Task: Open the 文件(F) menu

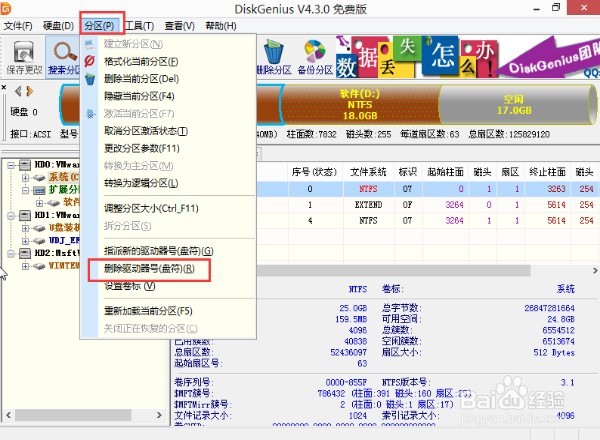Action: (x=18, y=26)
